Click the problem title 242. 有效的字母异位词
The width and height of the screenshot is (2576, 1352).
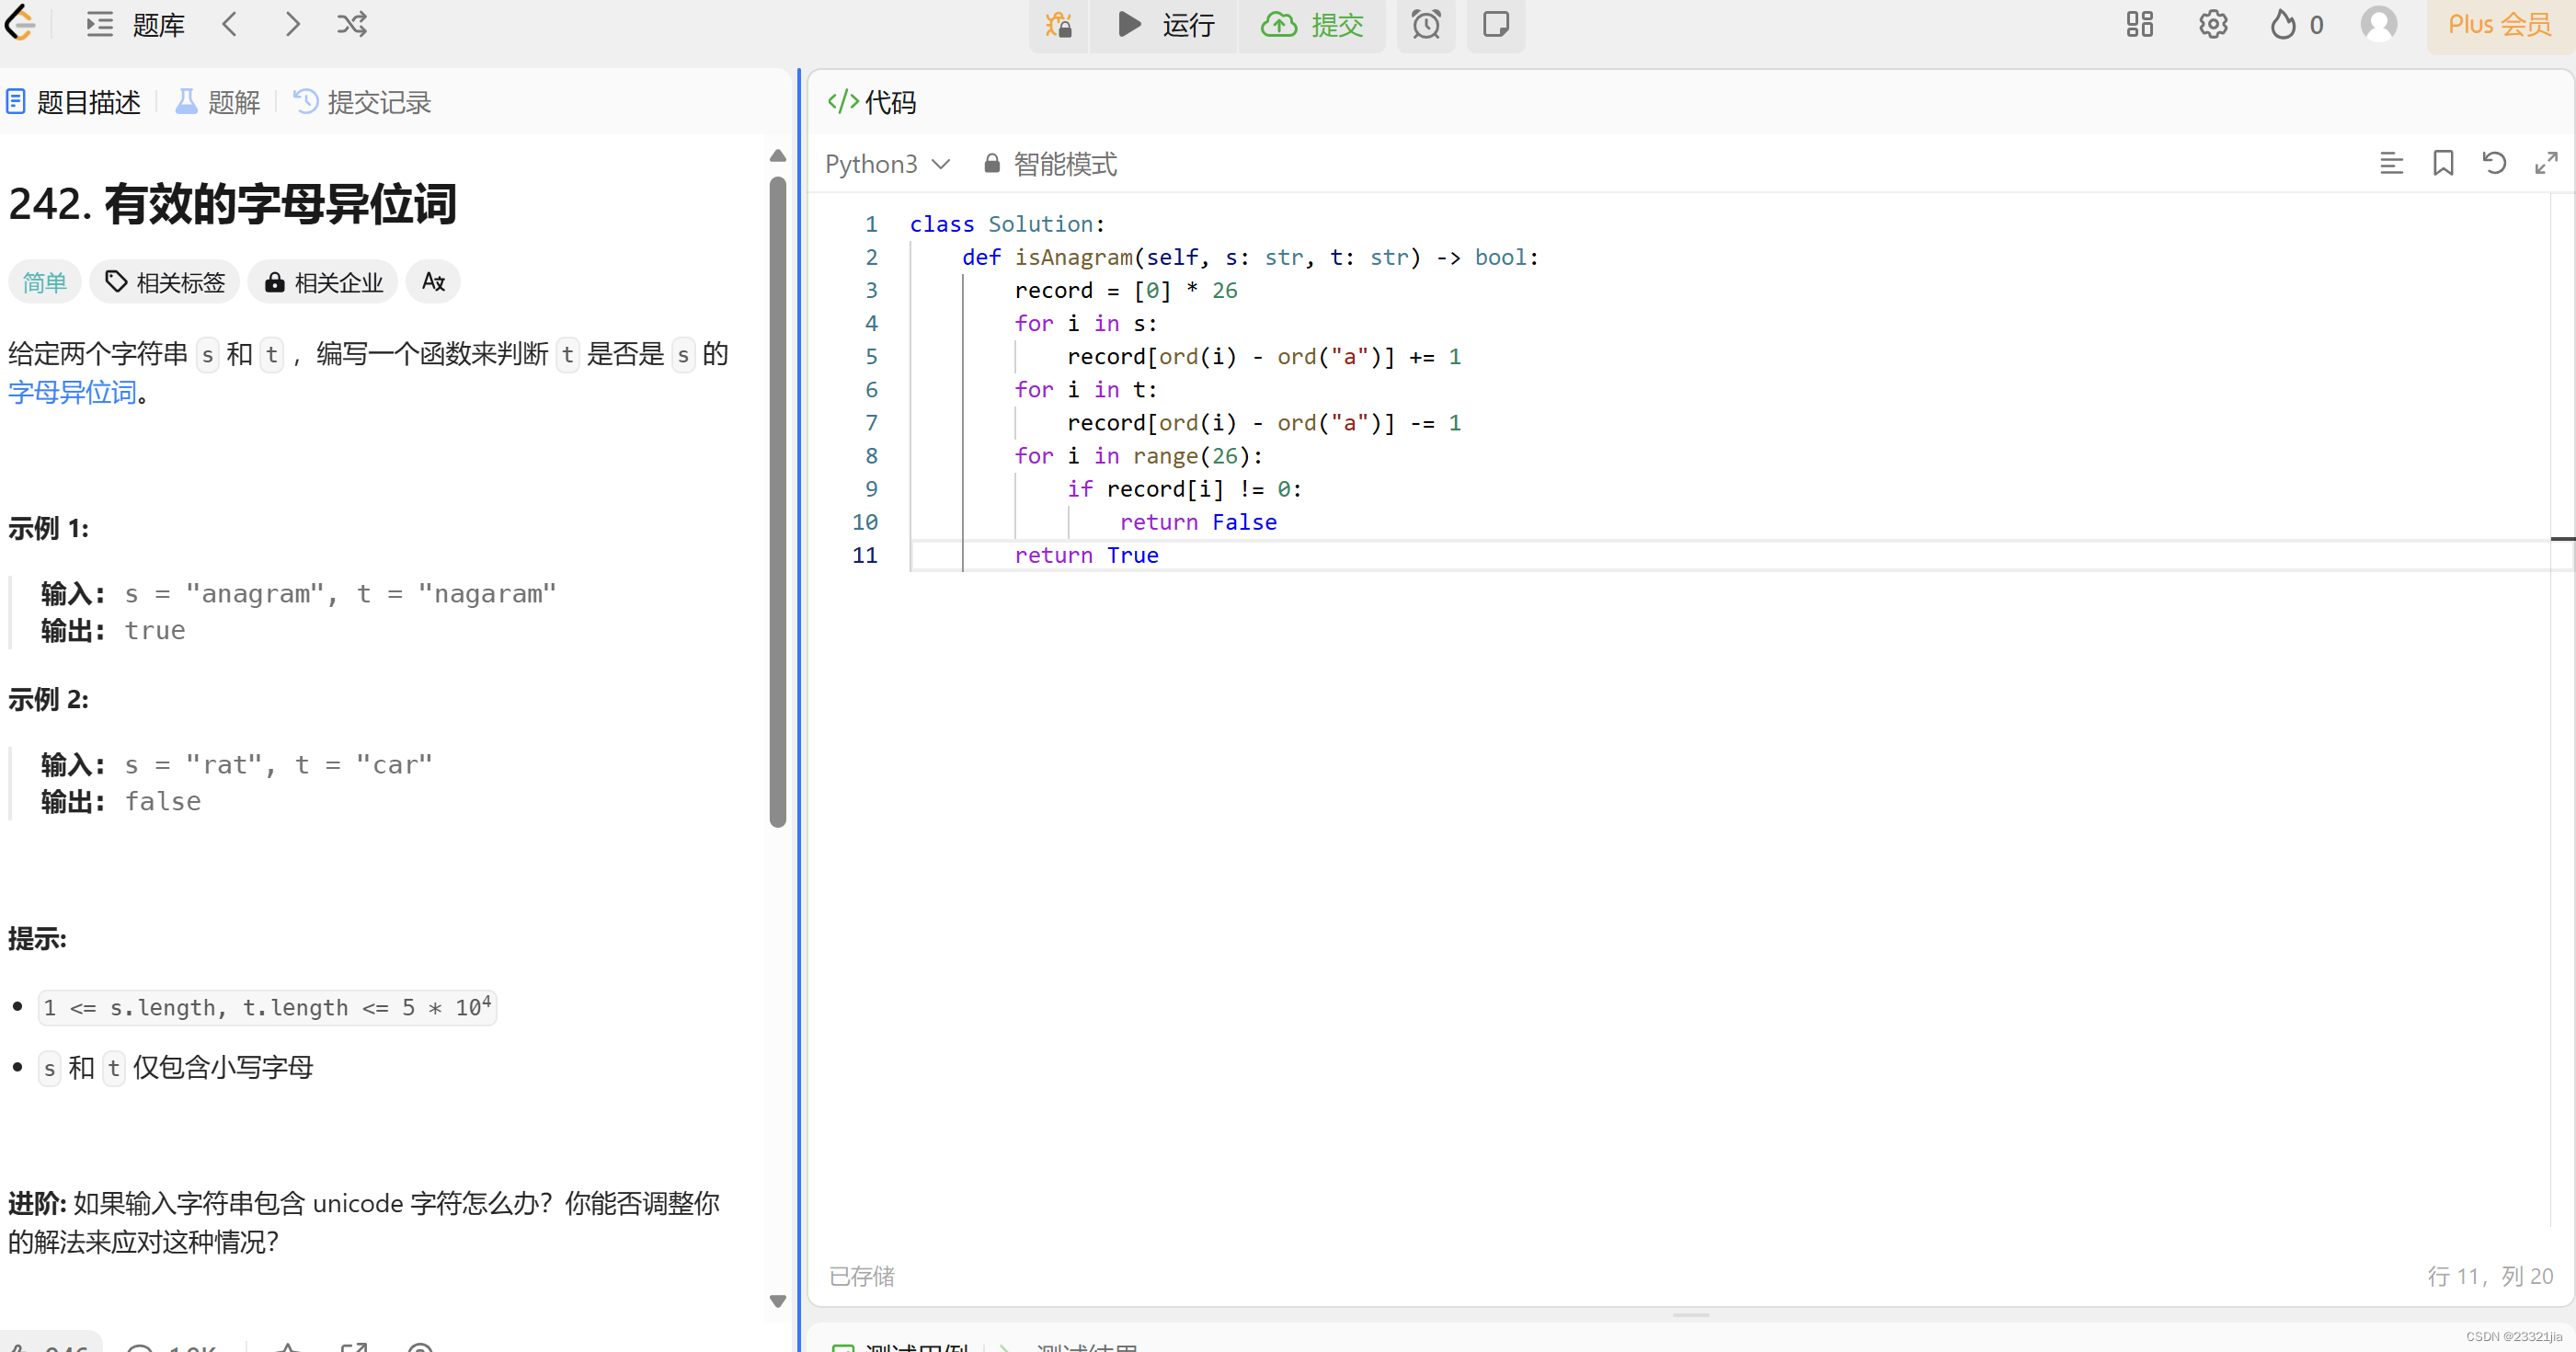232,203
